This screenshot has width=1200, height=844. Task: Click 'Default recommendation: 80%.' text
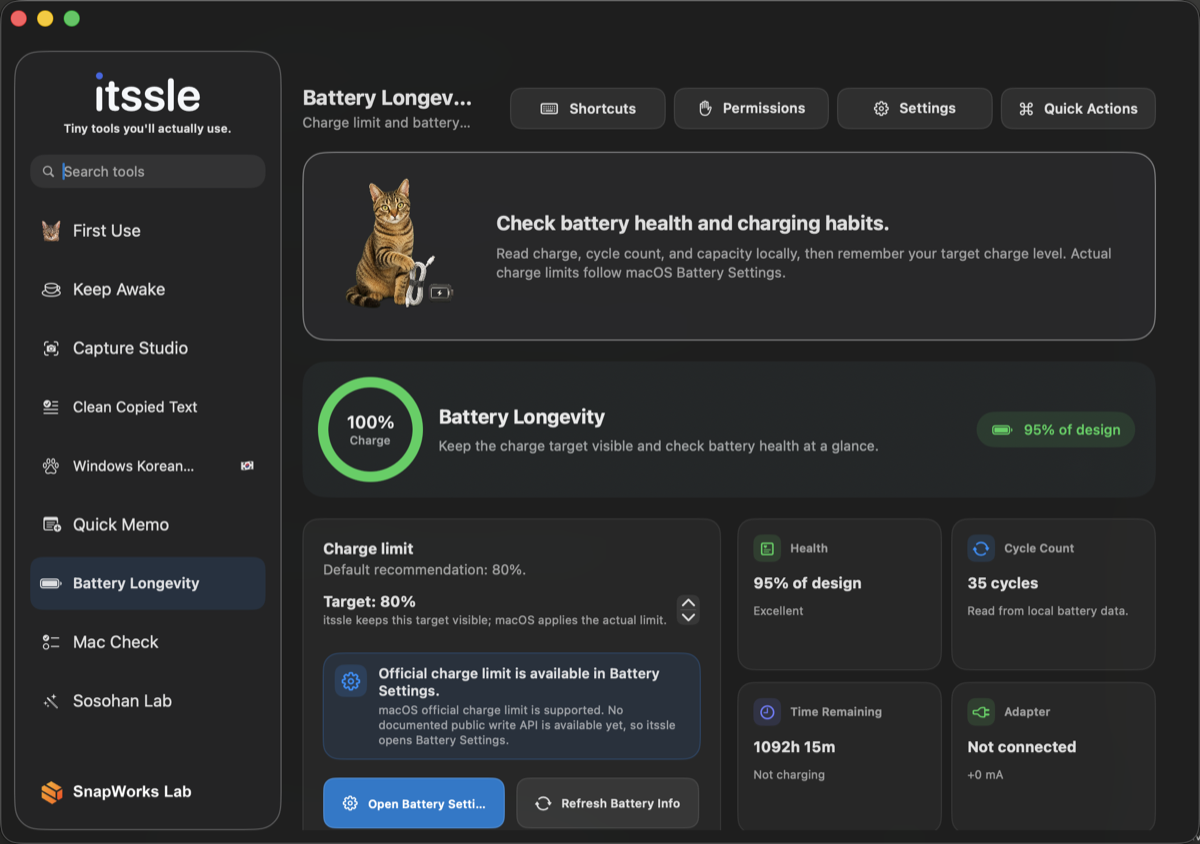pyautogui.click(x=424, y=570)
